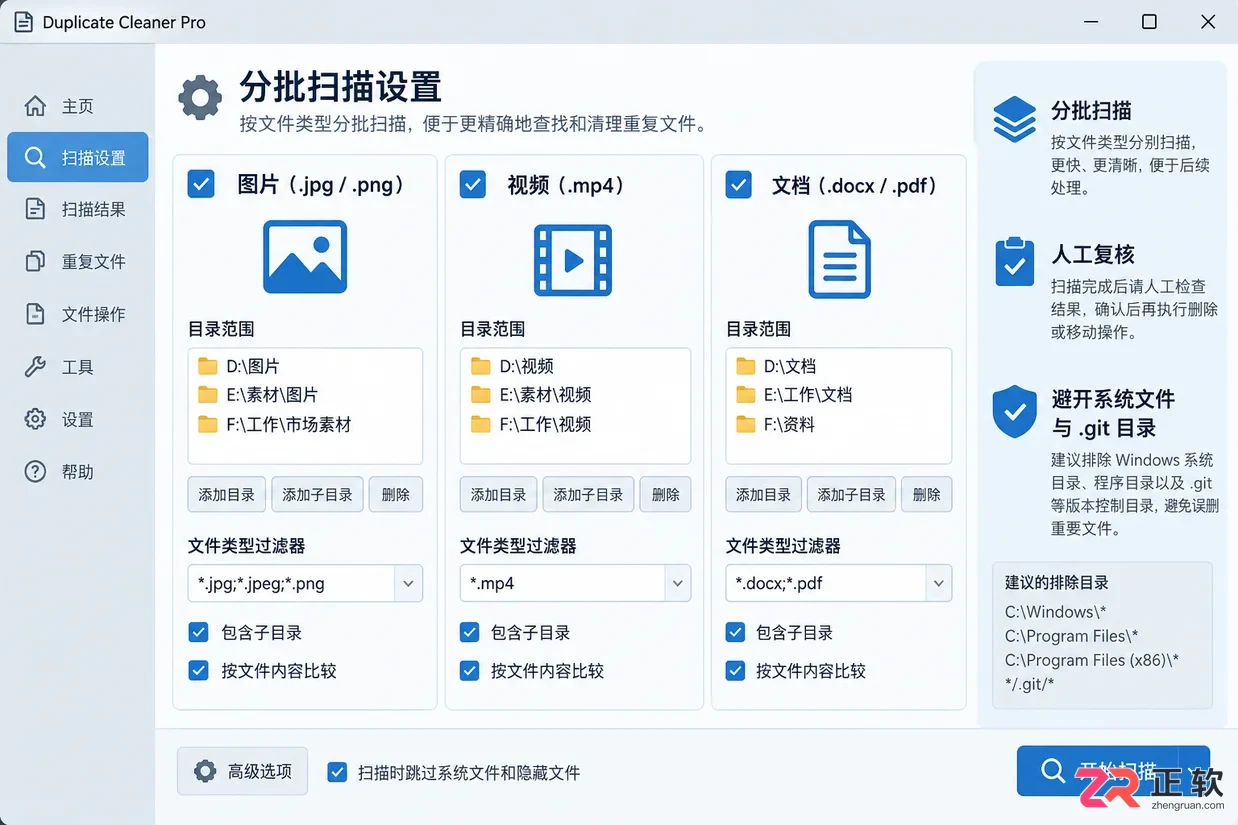
Task: Click 添加目录 in the 图片 card
Action: pyautogui.click(x=227, y=495)
